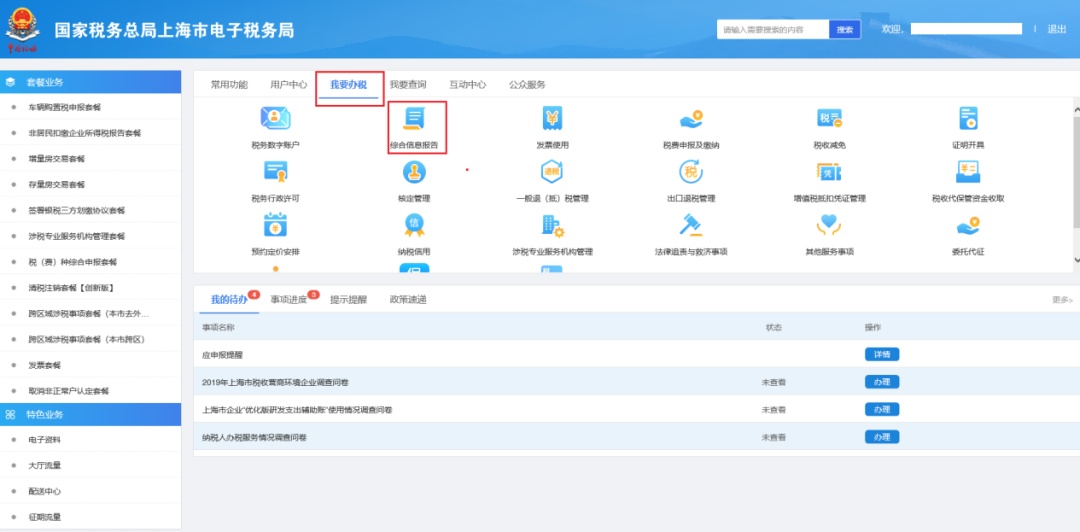Image resolution: width=1080 pixels, height=532 pixels.
Task: Switch to the 用户中心 tab
Action: click(x=288, y=85)
